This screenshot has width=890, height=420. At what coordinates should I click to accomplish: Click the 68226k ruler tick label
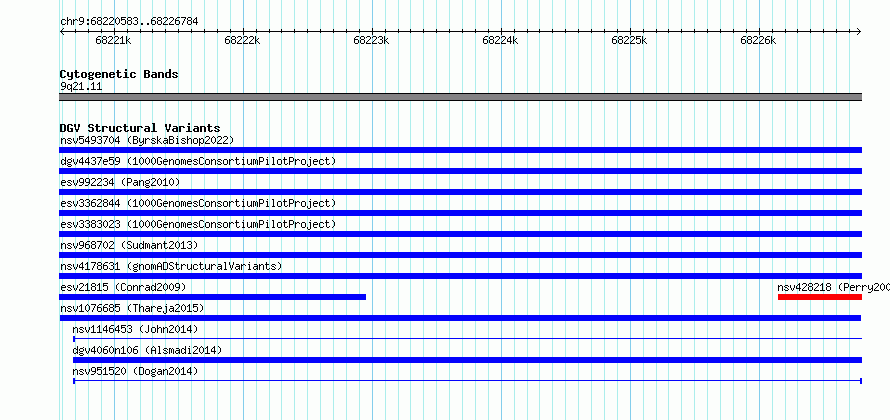[759, 40]
